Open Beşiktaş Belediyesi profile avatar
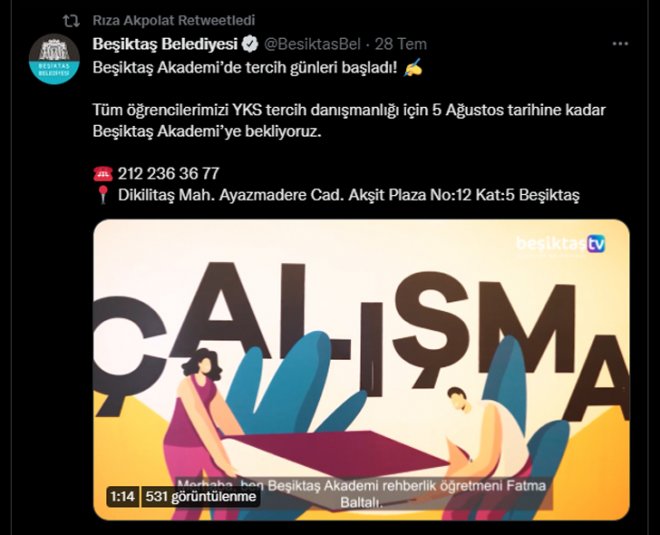 tap(54, 59)
